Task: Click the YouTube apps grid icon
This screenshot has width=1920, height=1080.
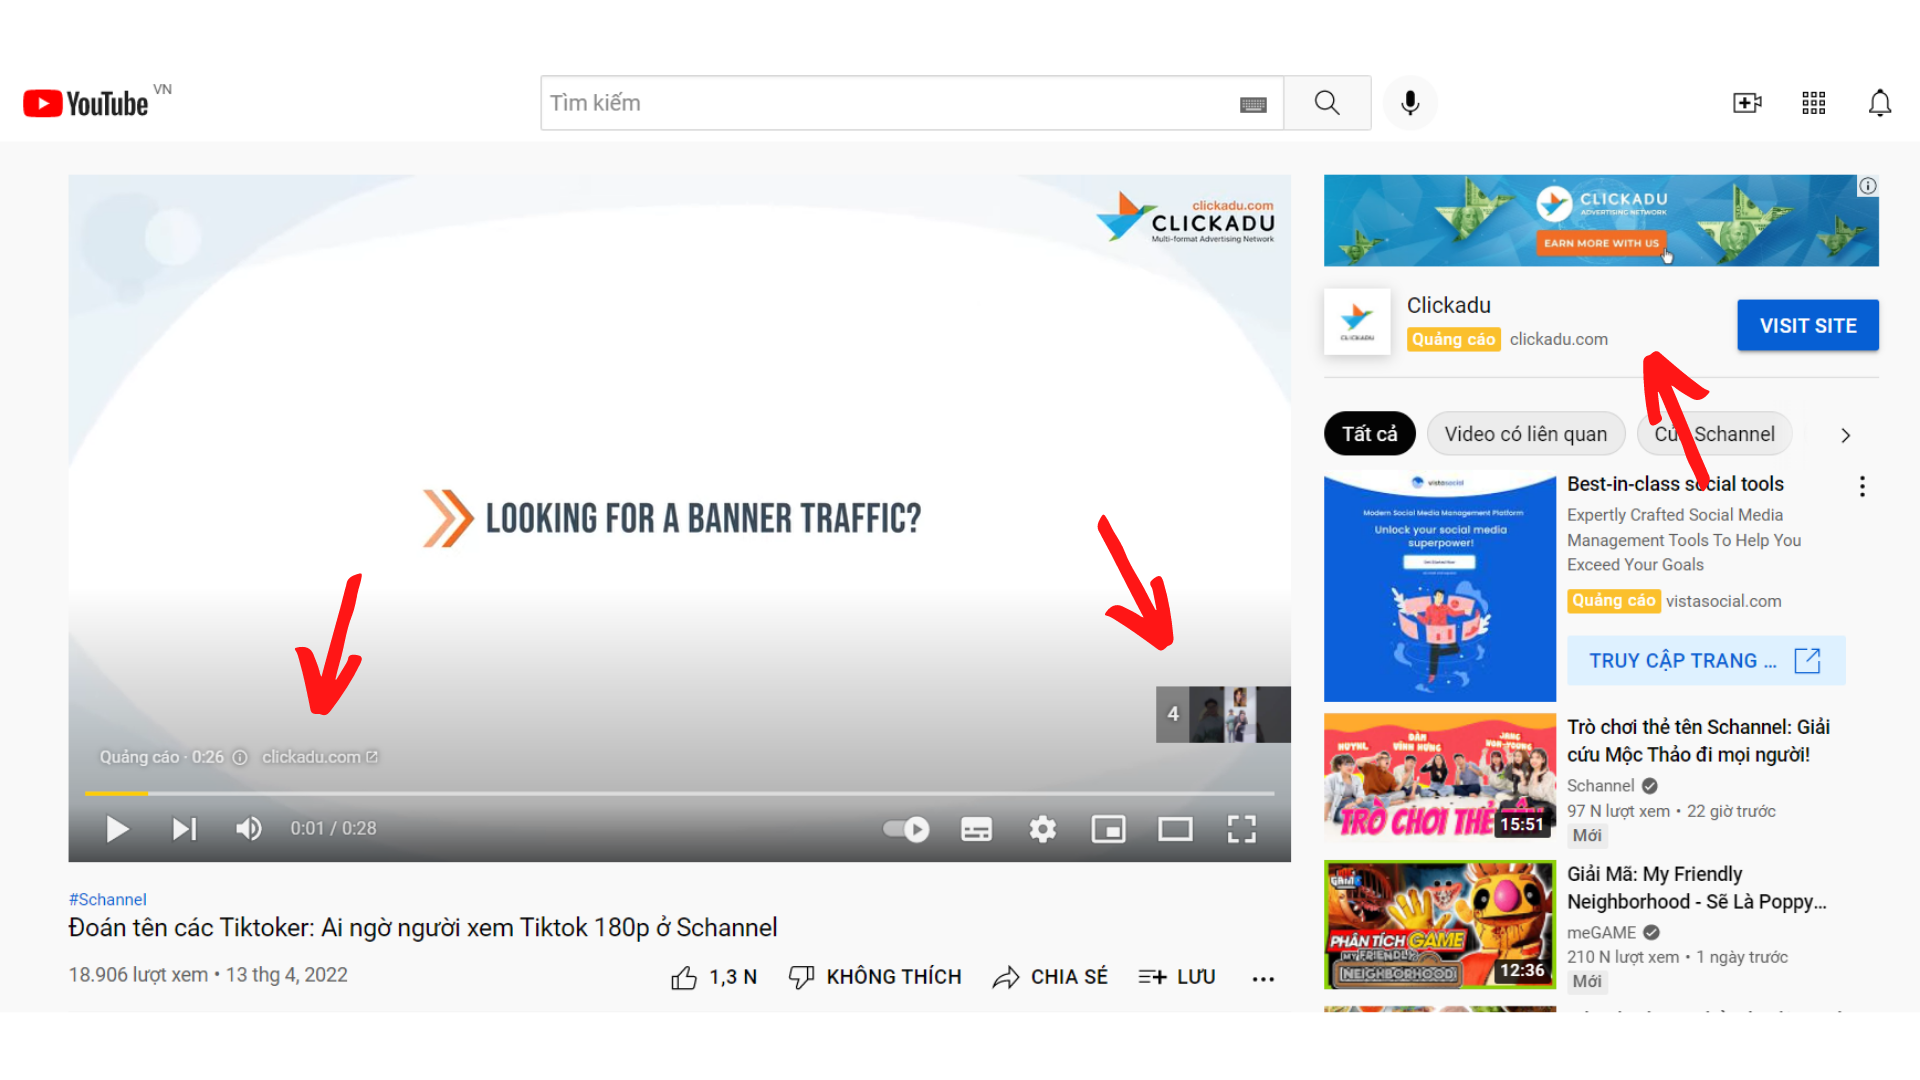Action: (1813, 103)
